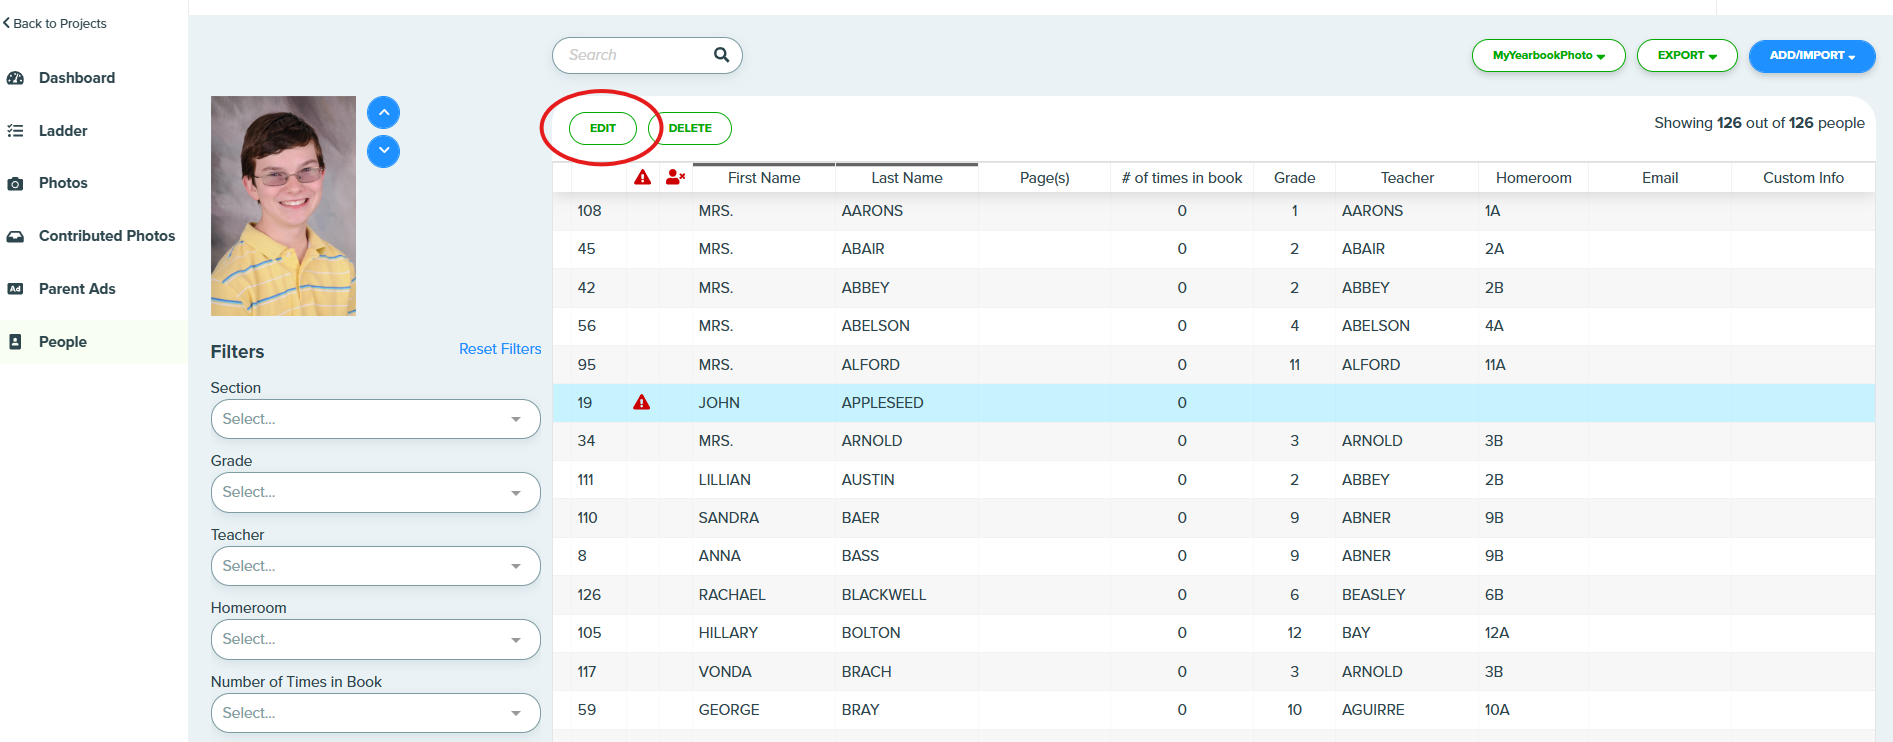This screenshot has height=742, width=1893.
Task: Select People menu item
Action: (63, 342)
